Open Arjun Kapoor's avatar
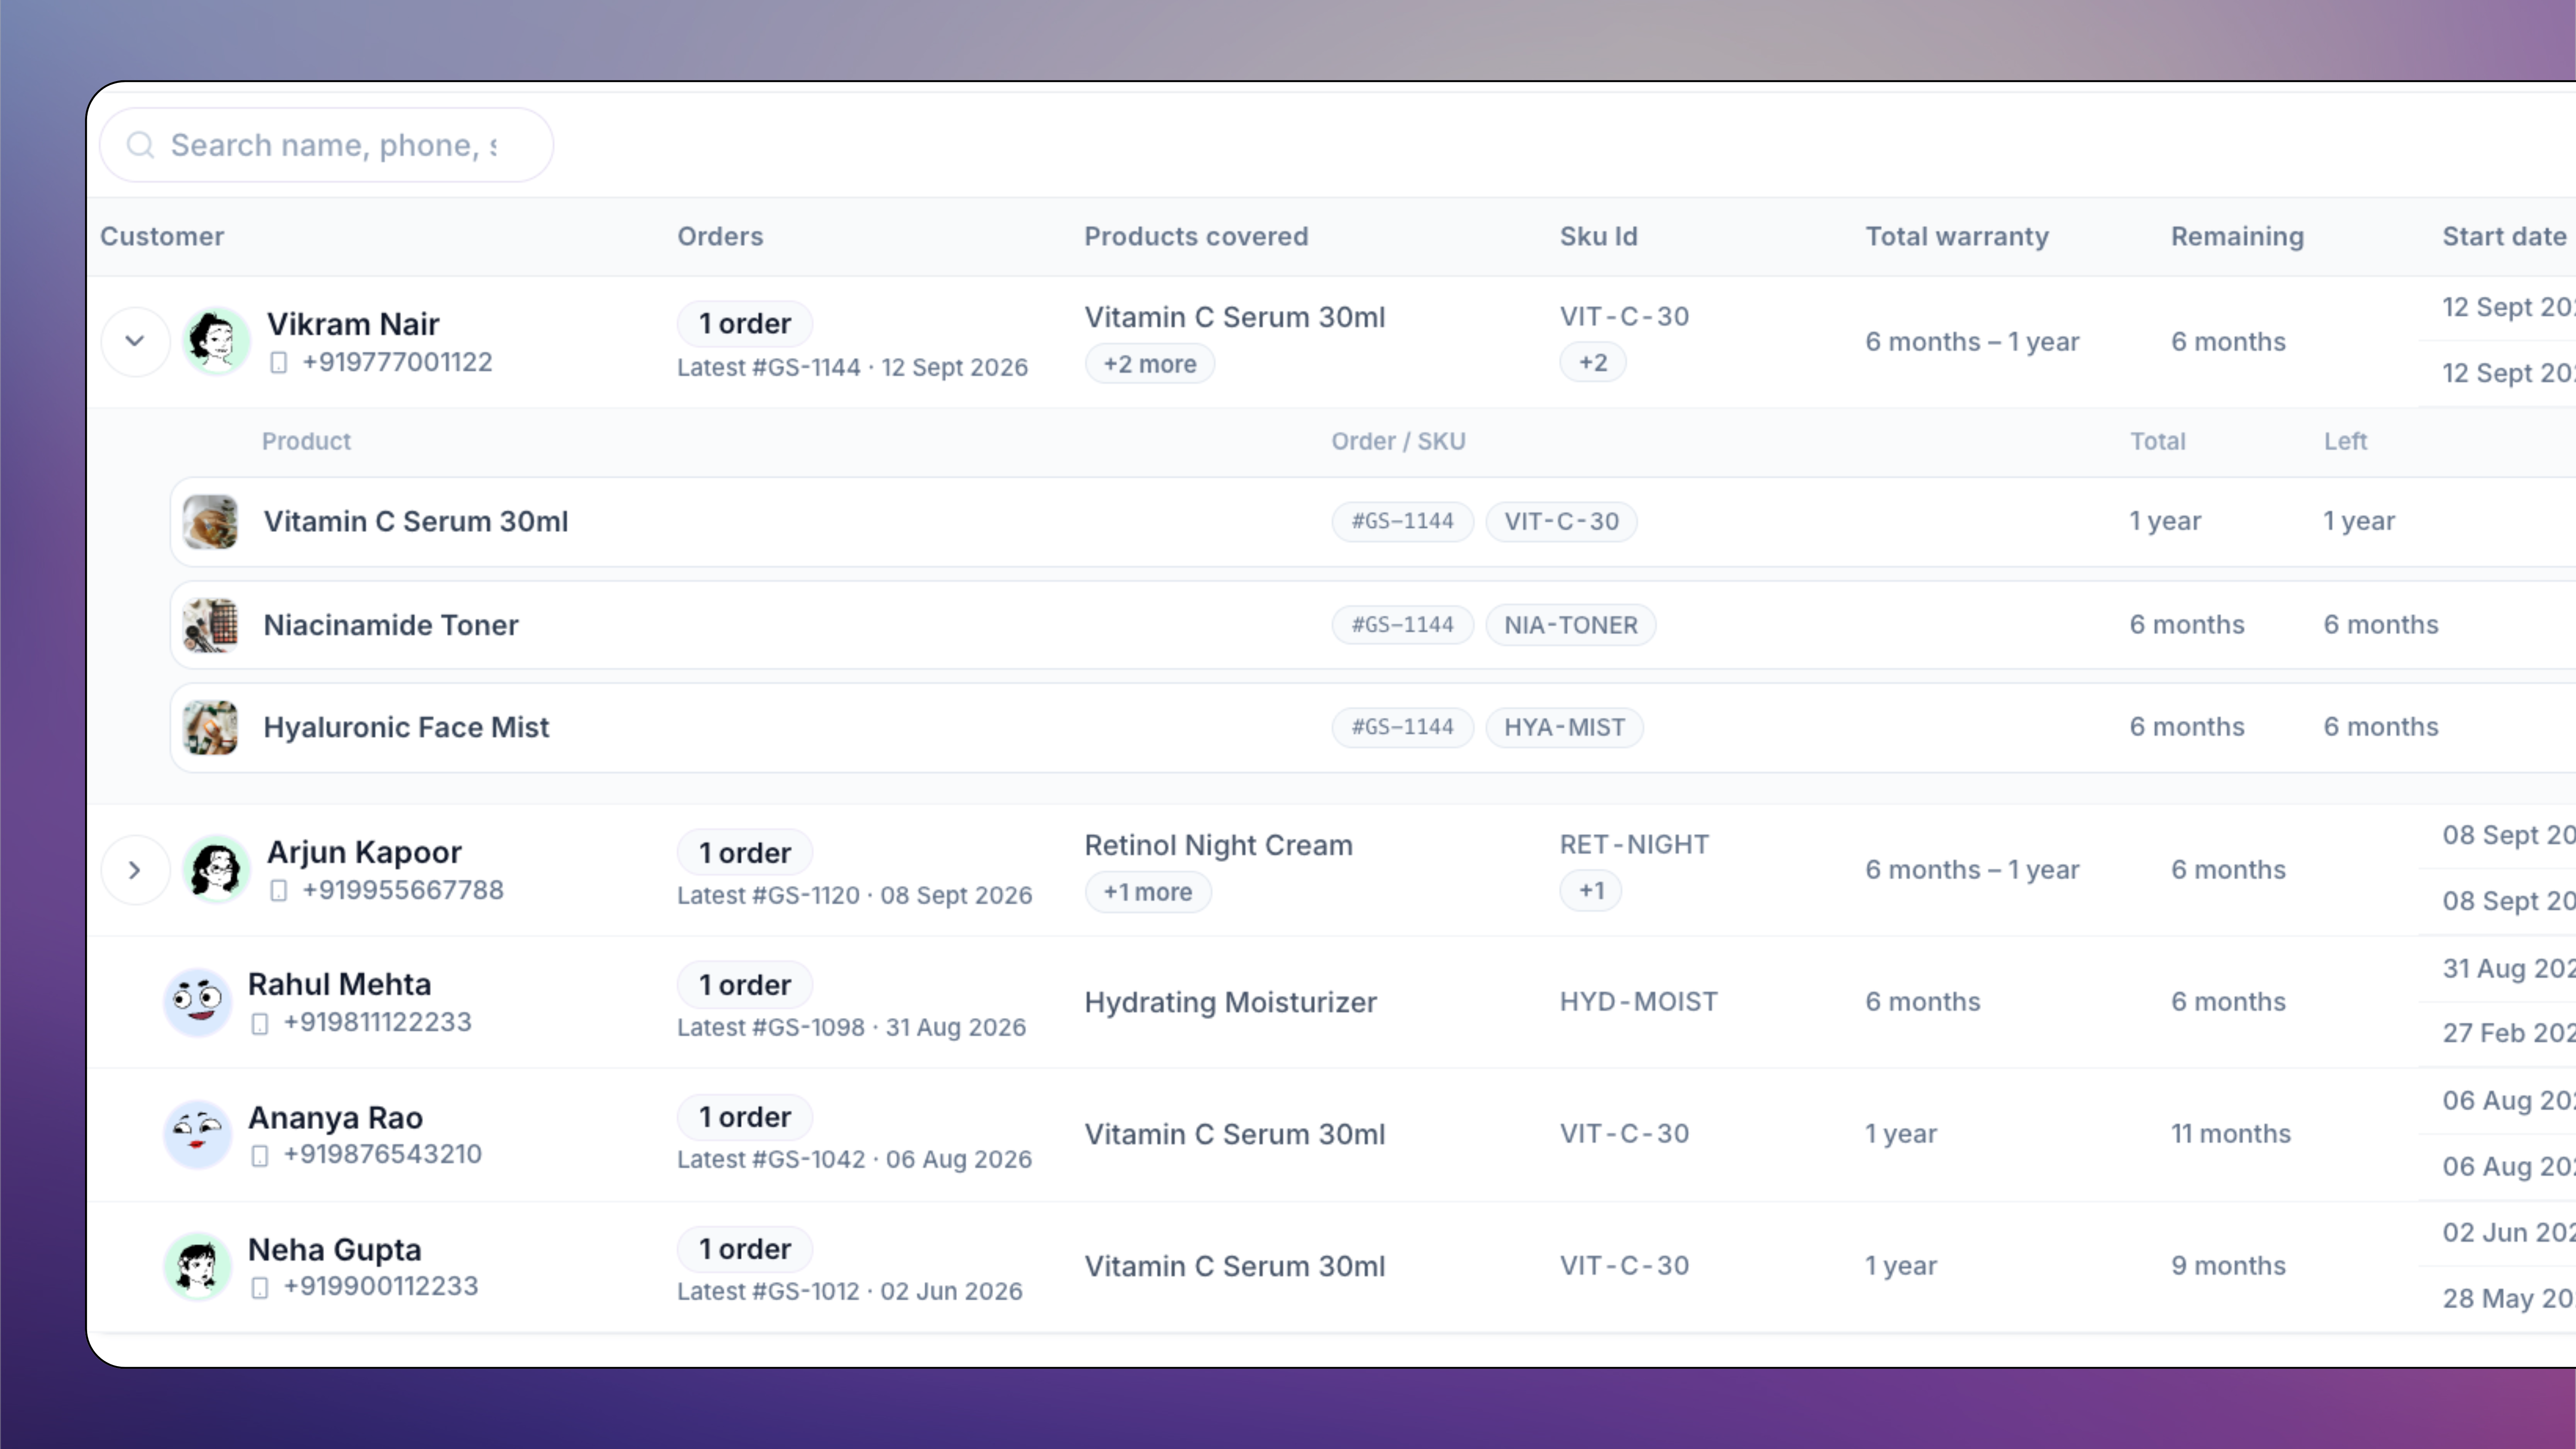The width and height of the screenshot is (2576, 1449). tap(215, 869)
